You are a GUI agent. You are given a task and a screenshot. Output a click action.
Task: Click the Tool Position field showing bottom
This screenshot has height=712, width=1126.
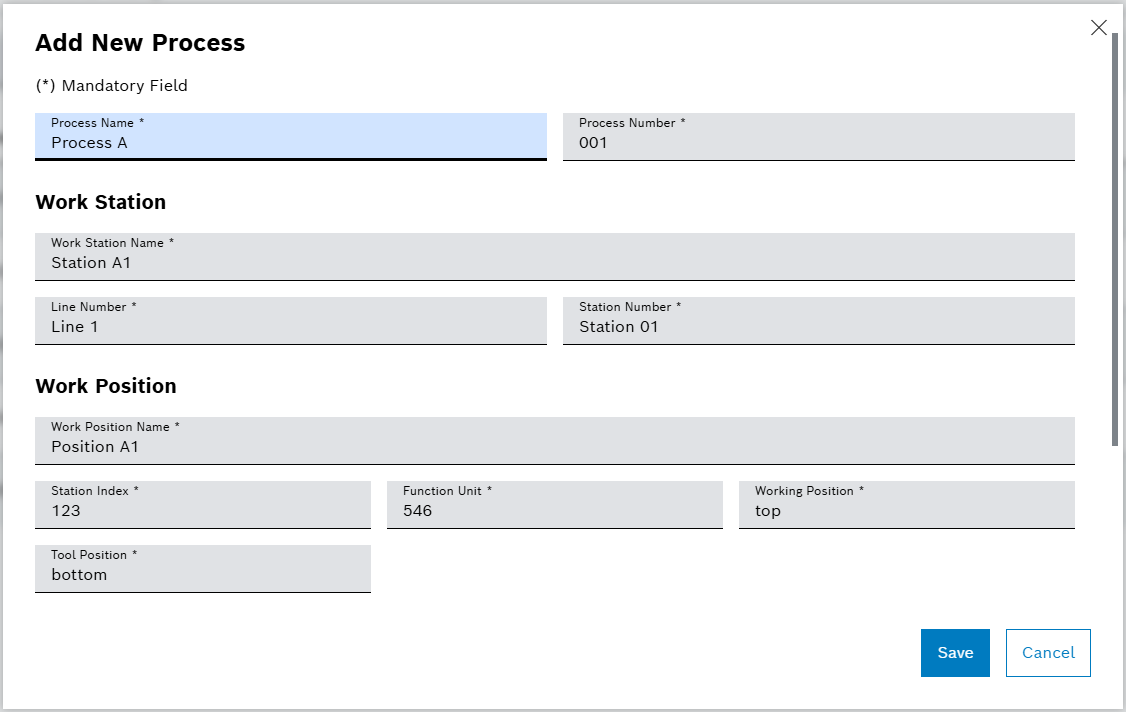pos(202,569)
